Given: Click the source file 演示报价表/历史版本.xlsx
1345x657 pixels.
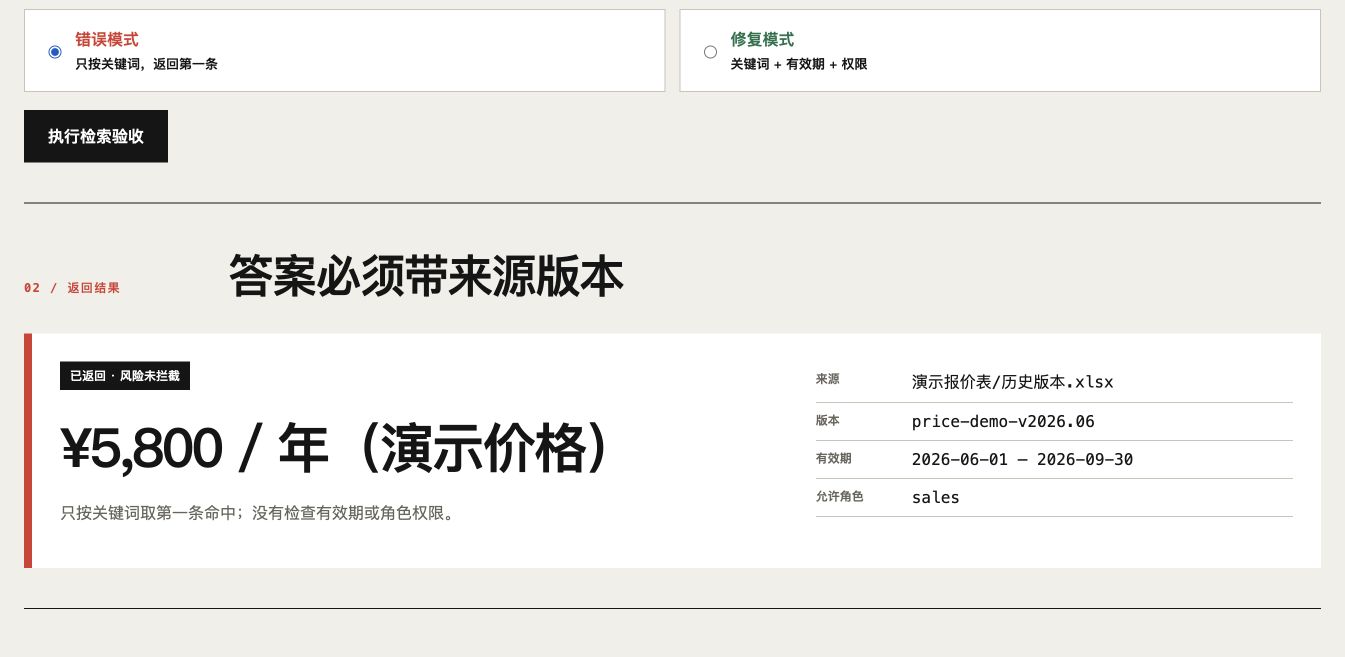Looking at the screenshot, I should tap(1012, 382).
